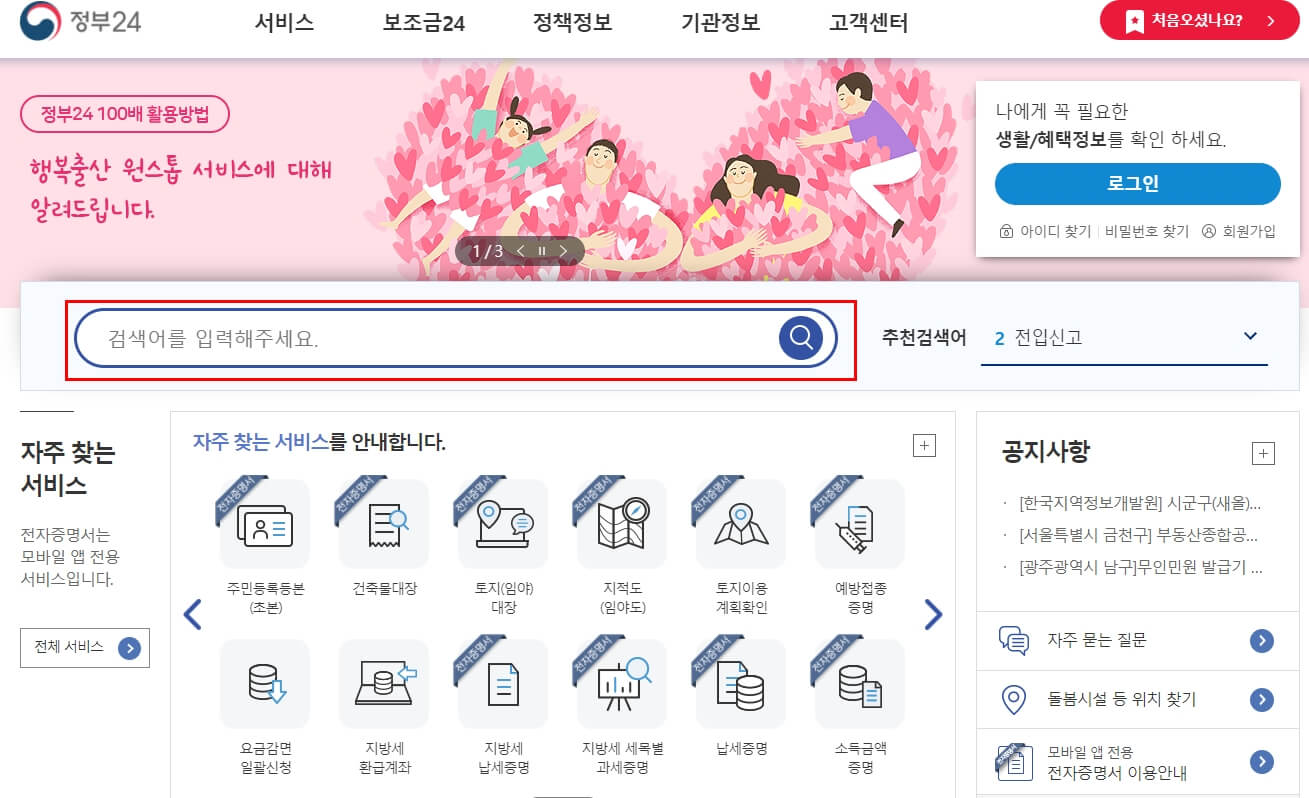Open the 보조금24 menu
Screen dimensions: 1309x798
point(424,23)
